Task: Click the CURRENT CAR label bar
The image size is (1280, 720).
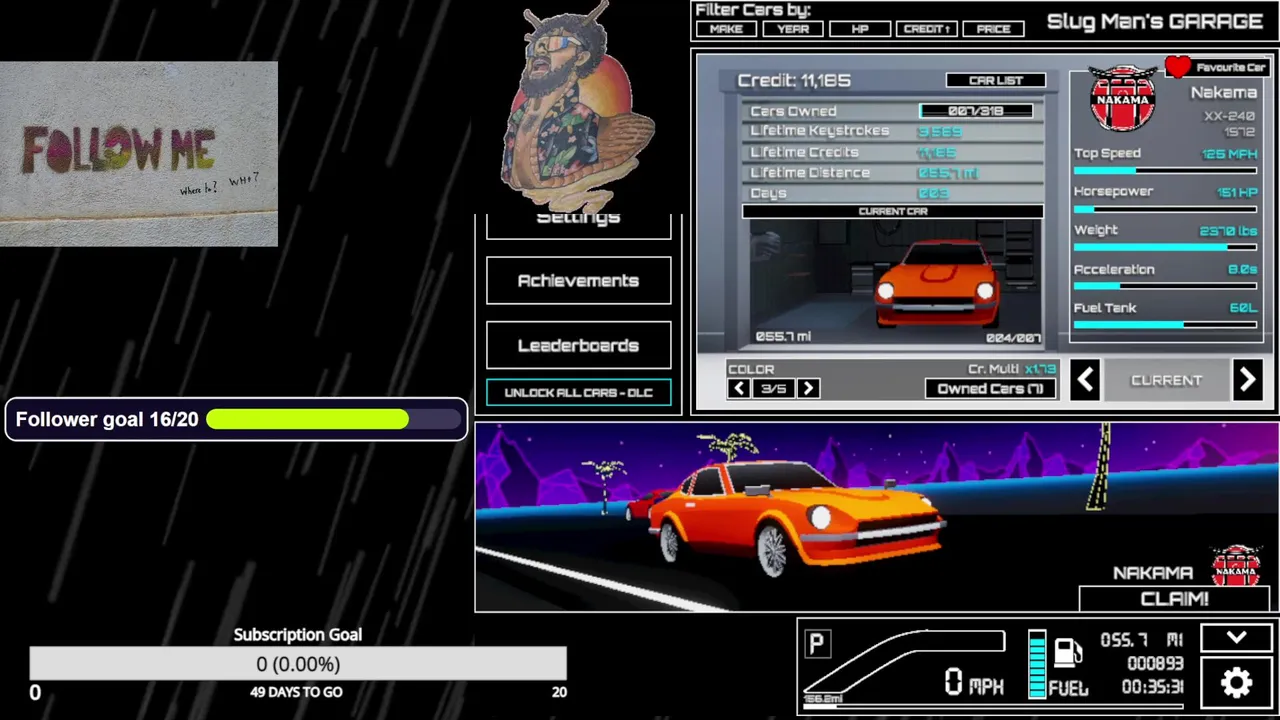Action: pos(892,211)
